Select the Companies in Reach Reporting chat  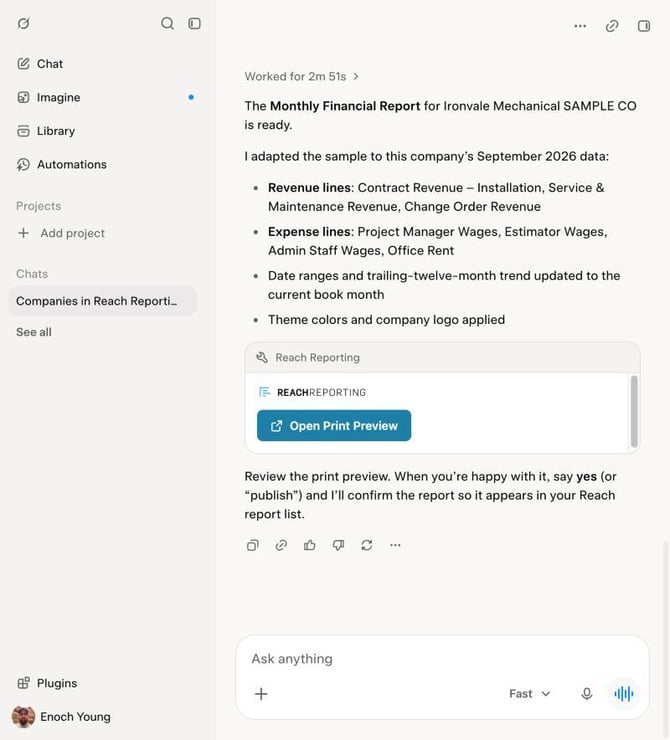click(x=102, y=301)
